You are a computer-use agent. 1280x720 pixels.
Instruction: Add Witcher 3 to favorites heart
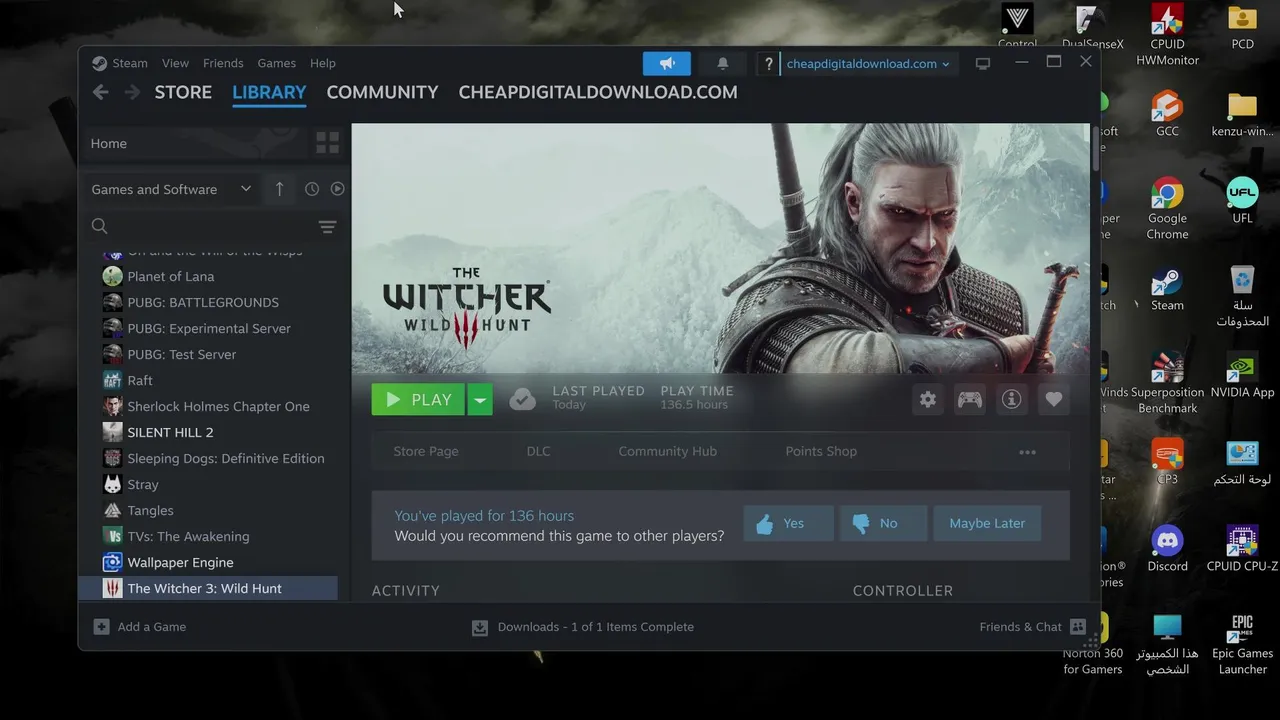click(x=1054, y=399)
